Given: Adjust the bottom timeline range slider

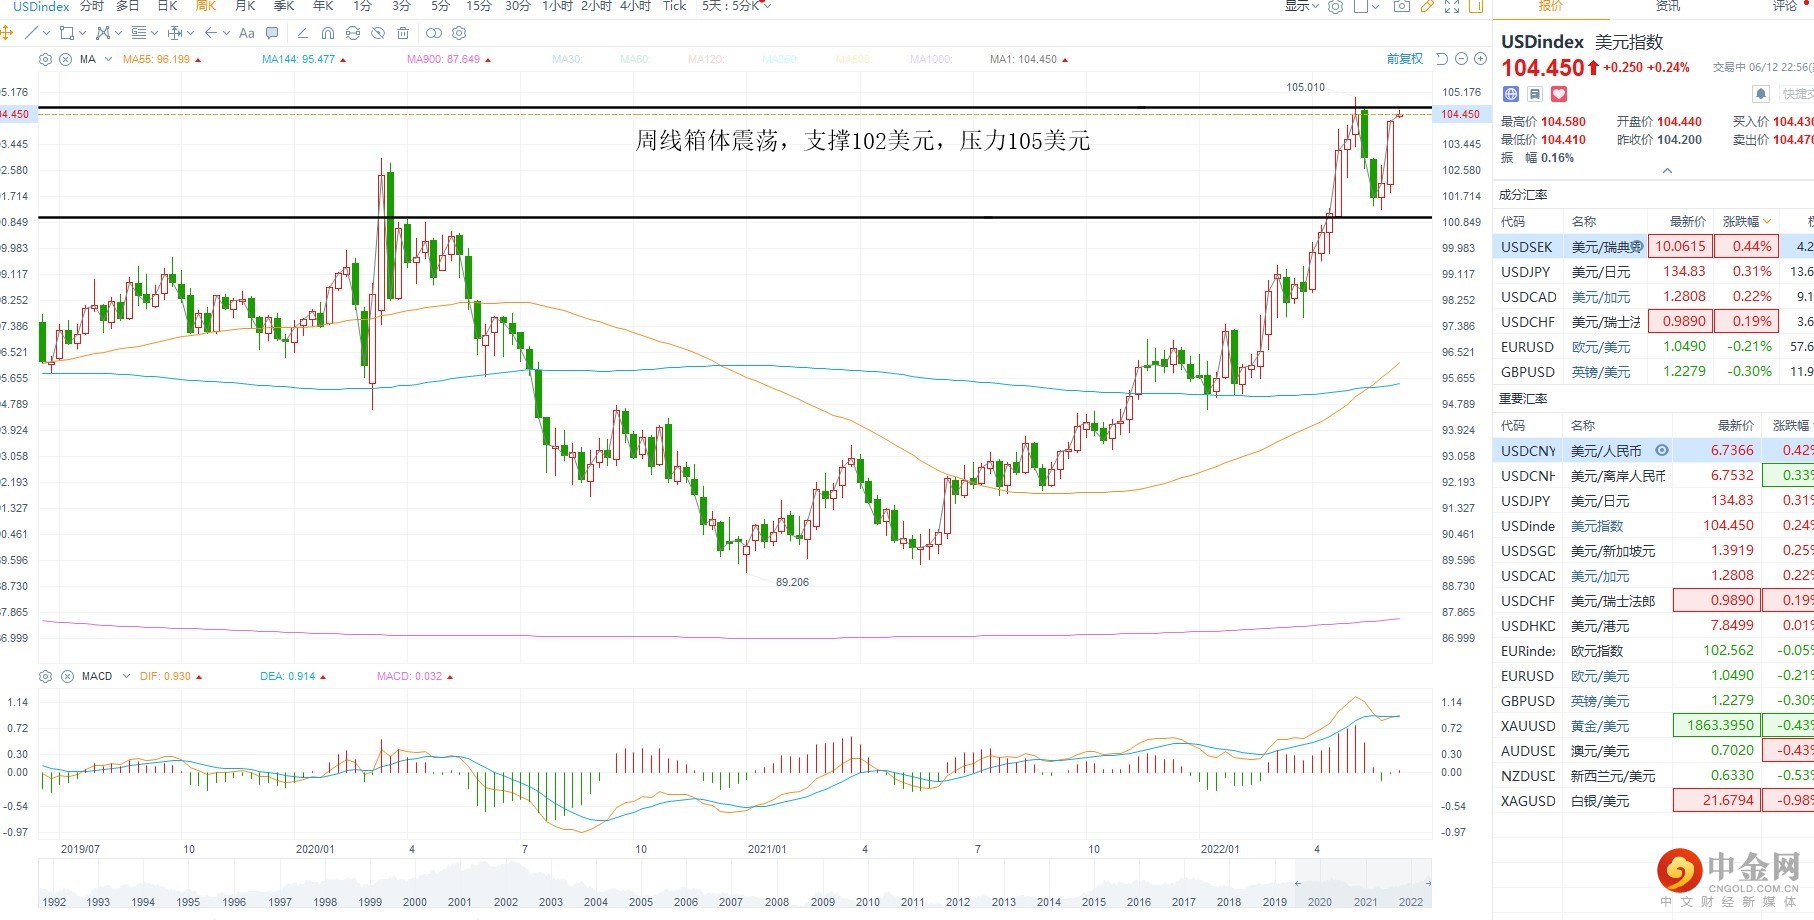Looking at the screenshot, I should pos(1362,884).
